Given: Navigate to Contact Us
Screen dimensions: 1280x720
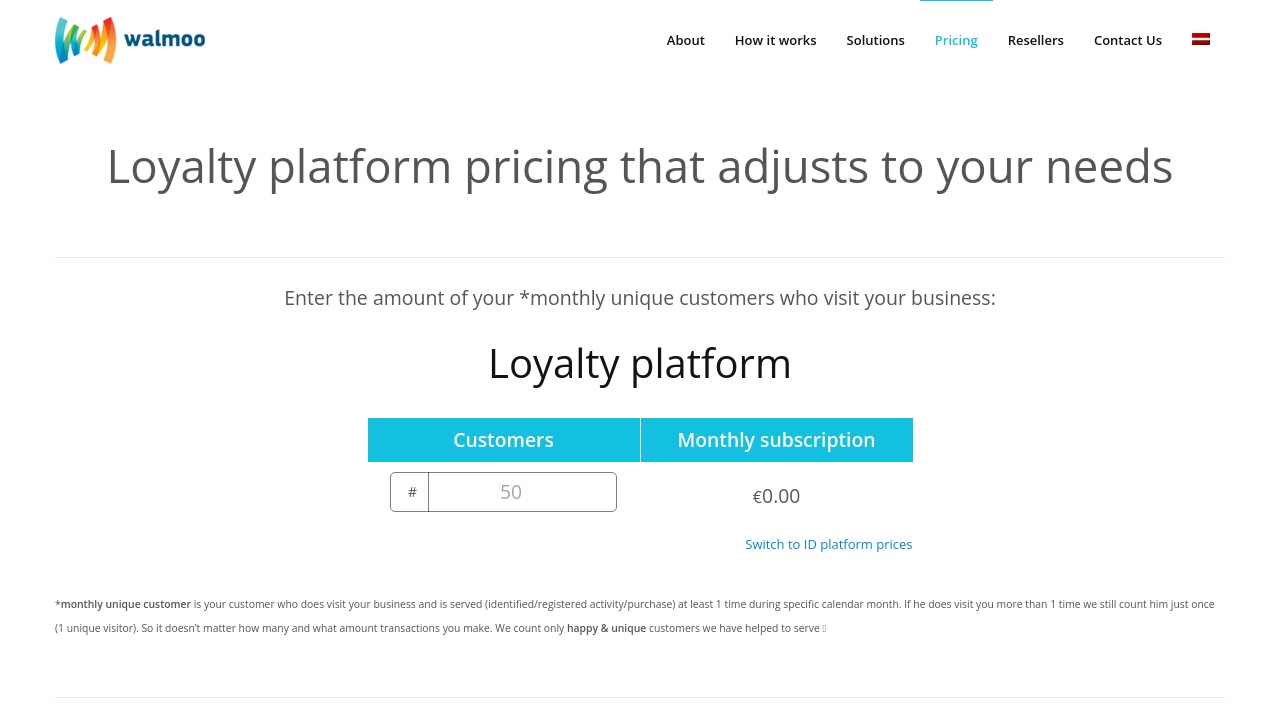Looking at the screenshot, I should pos(1127,40).
